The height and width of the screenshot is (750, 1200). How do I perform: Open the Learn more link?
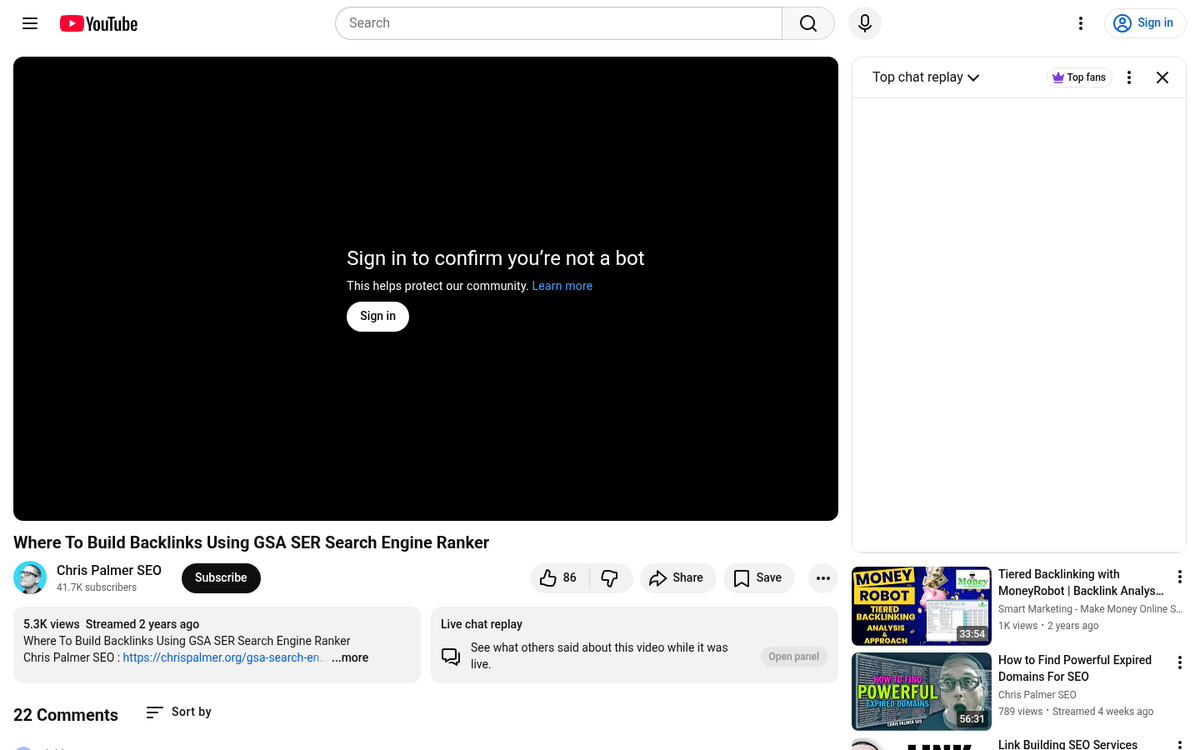coord(562,286)
